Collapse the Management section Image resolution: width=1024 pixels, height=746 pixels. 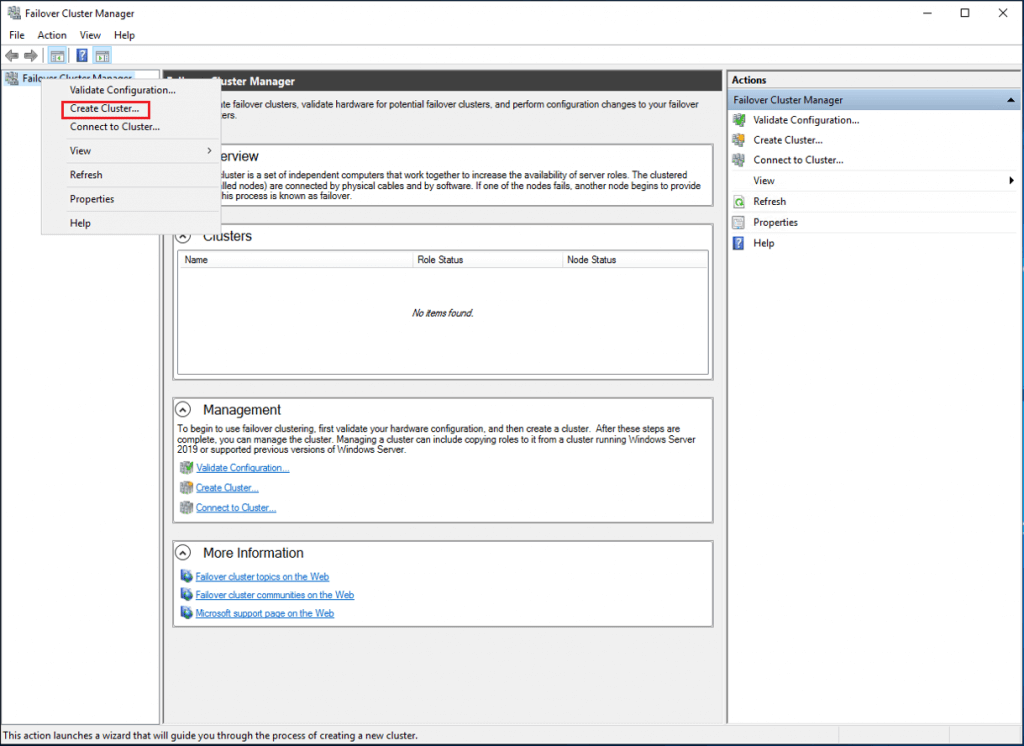[x=184, y=410]
